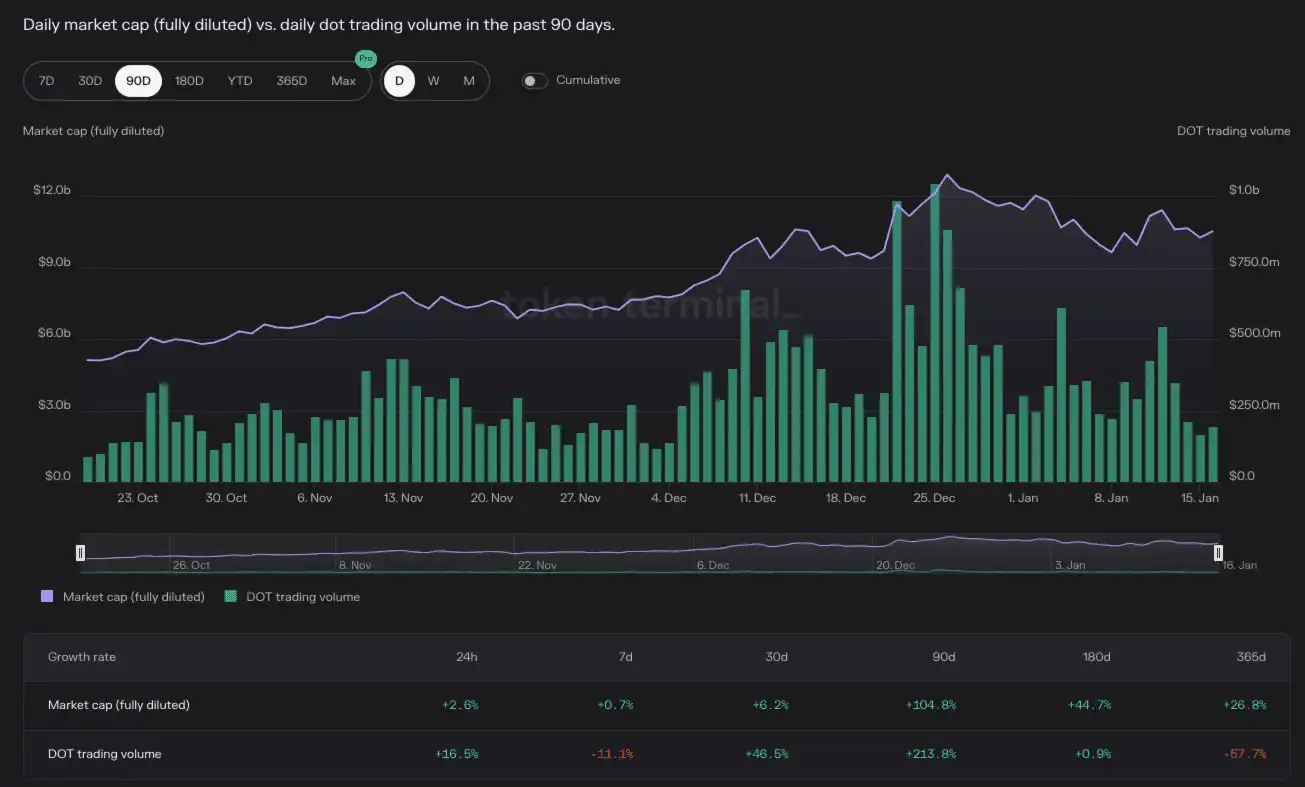The image size is (1305, 787).
Task: Set granularity to monthly (M)
Action: 468,81
